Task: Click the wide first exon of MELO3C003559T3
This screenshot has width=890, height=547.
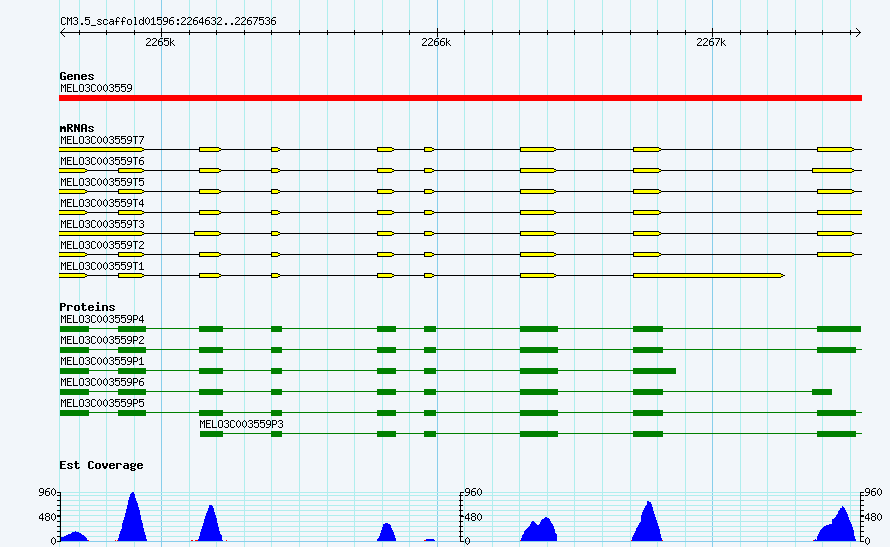Action: pyautogui.click(x=101, y=234)
